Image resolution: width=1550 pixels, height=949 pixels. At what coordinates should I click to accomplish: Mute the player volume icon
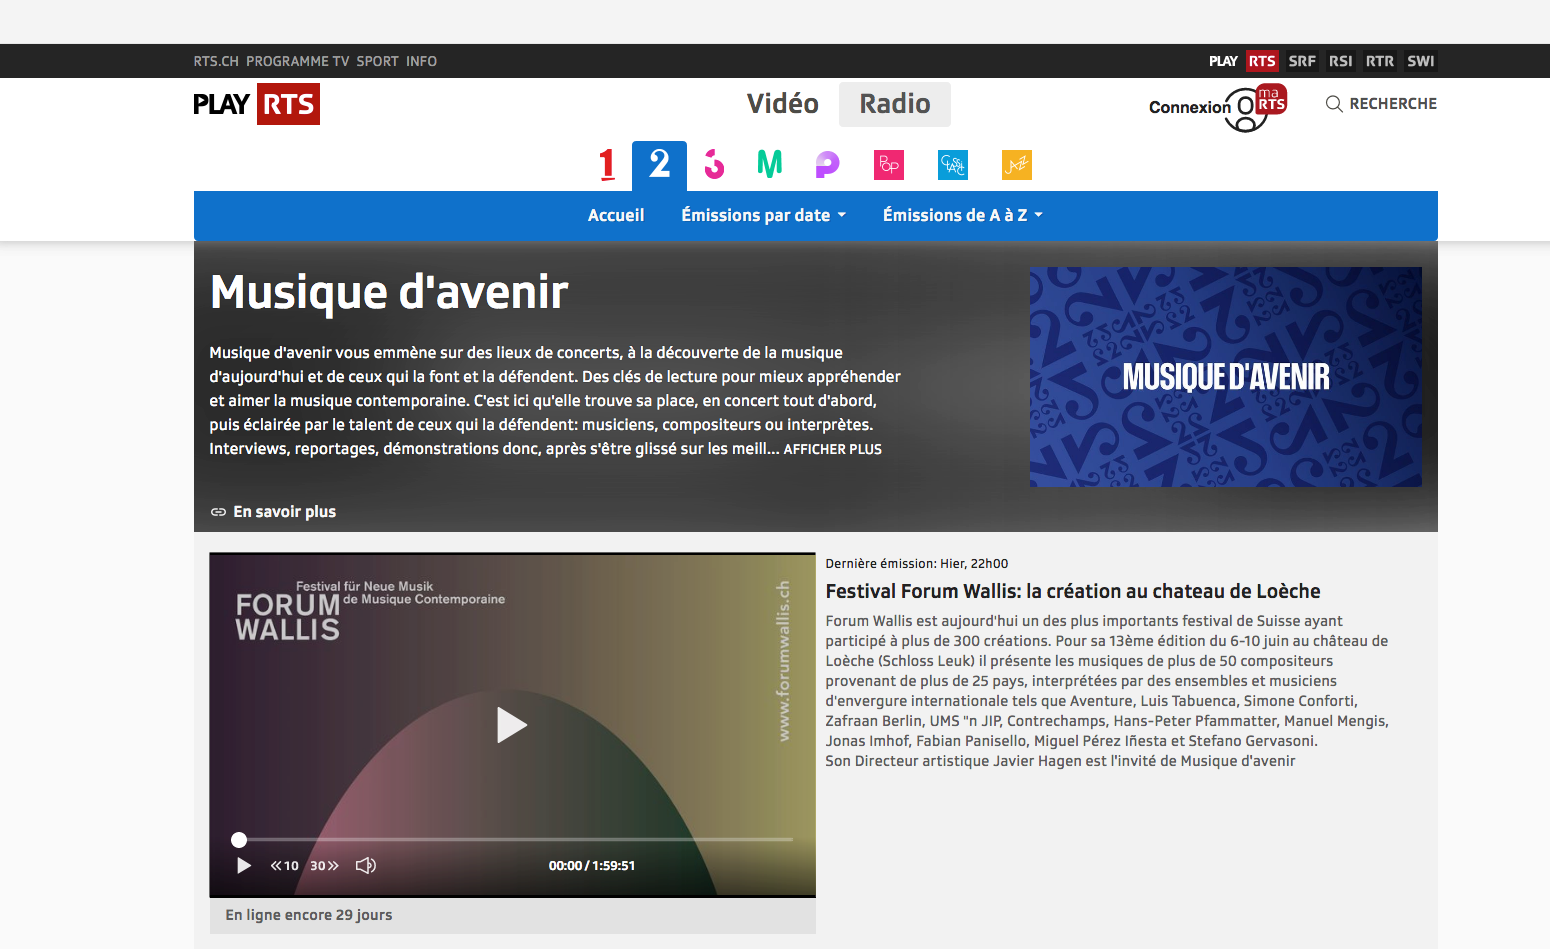(366, 866)
